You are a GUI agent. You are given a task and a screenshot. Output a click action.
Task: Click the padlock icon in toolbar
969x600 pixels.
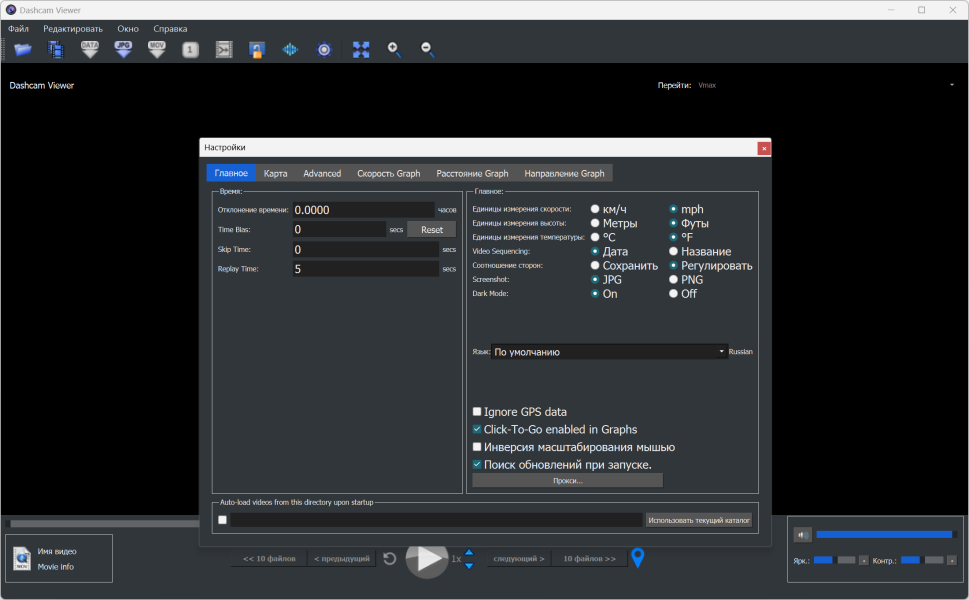click(x=257, y=49)
